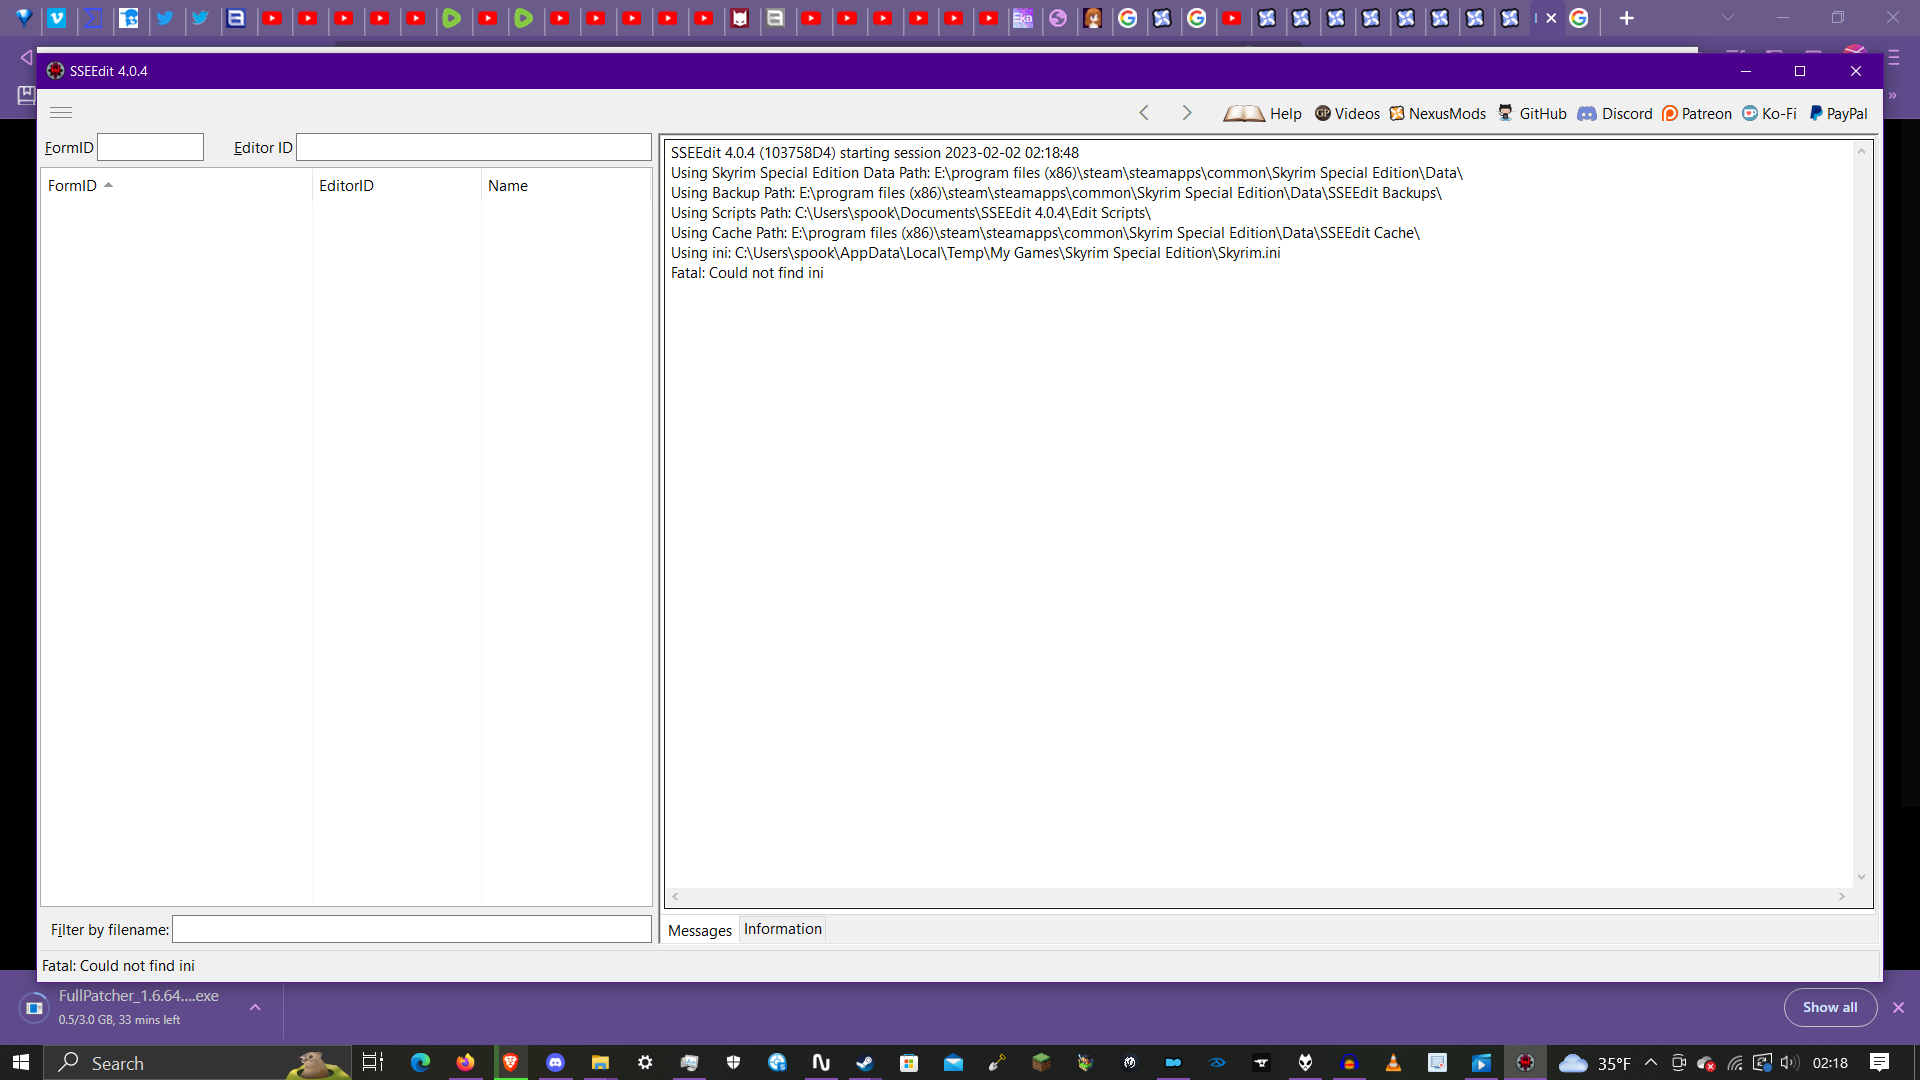Open a new browser tab
Image resolution: width=1920 pixels, height=1080 pixels.
[x=1627, y=18]
